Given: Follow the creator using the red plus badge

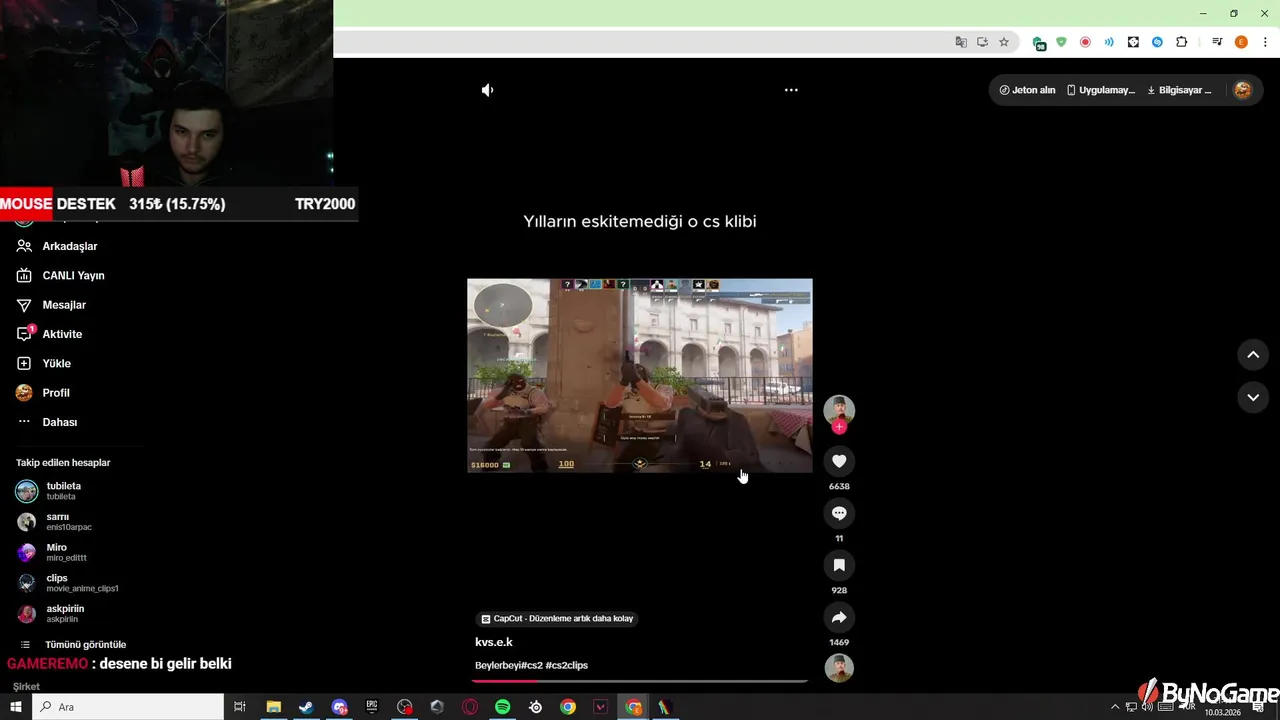Looking at the screenshot, I should click(x=839, y=427).
